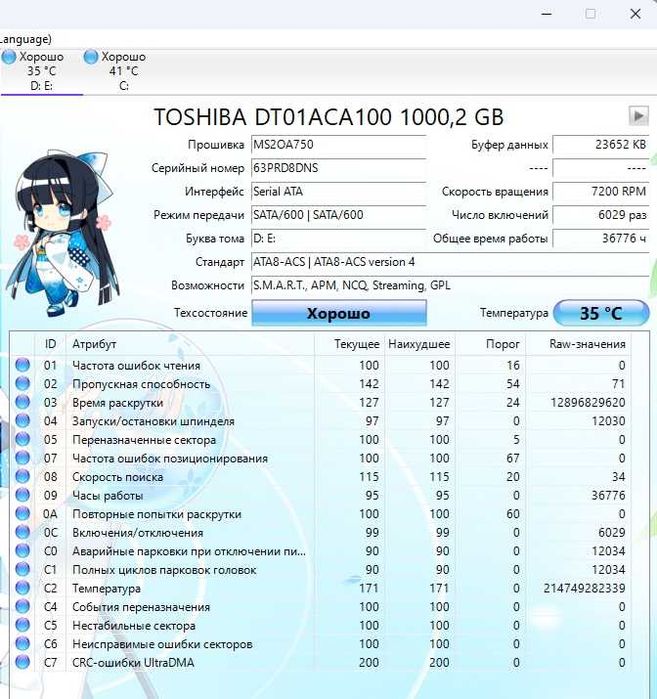Click status orb for attribute C5
Image resolution: width=657 pixels, height=699 pixels.
[x=23, y=625]
